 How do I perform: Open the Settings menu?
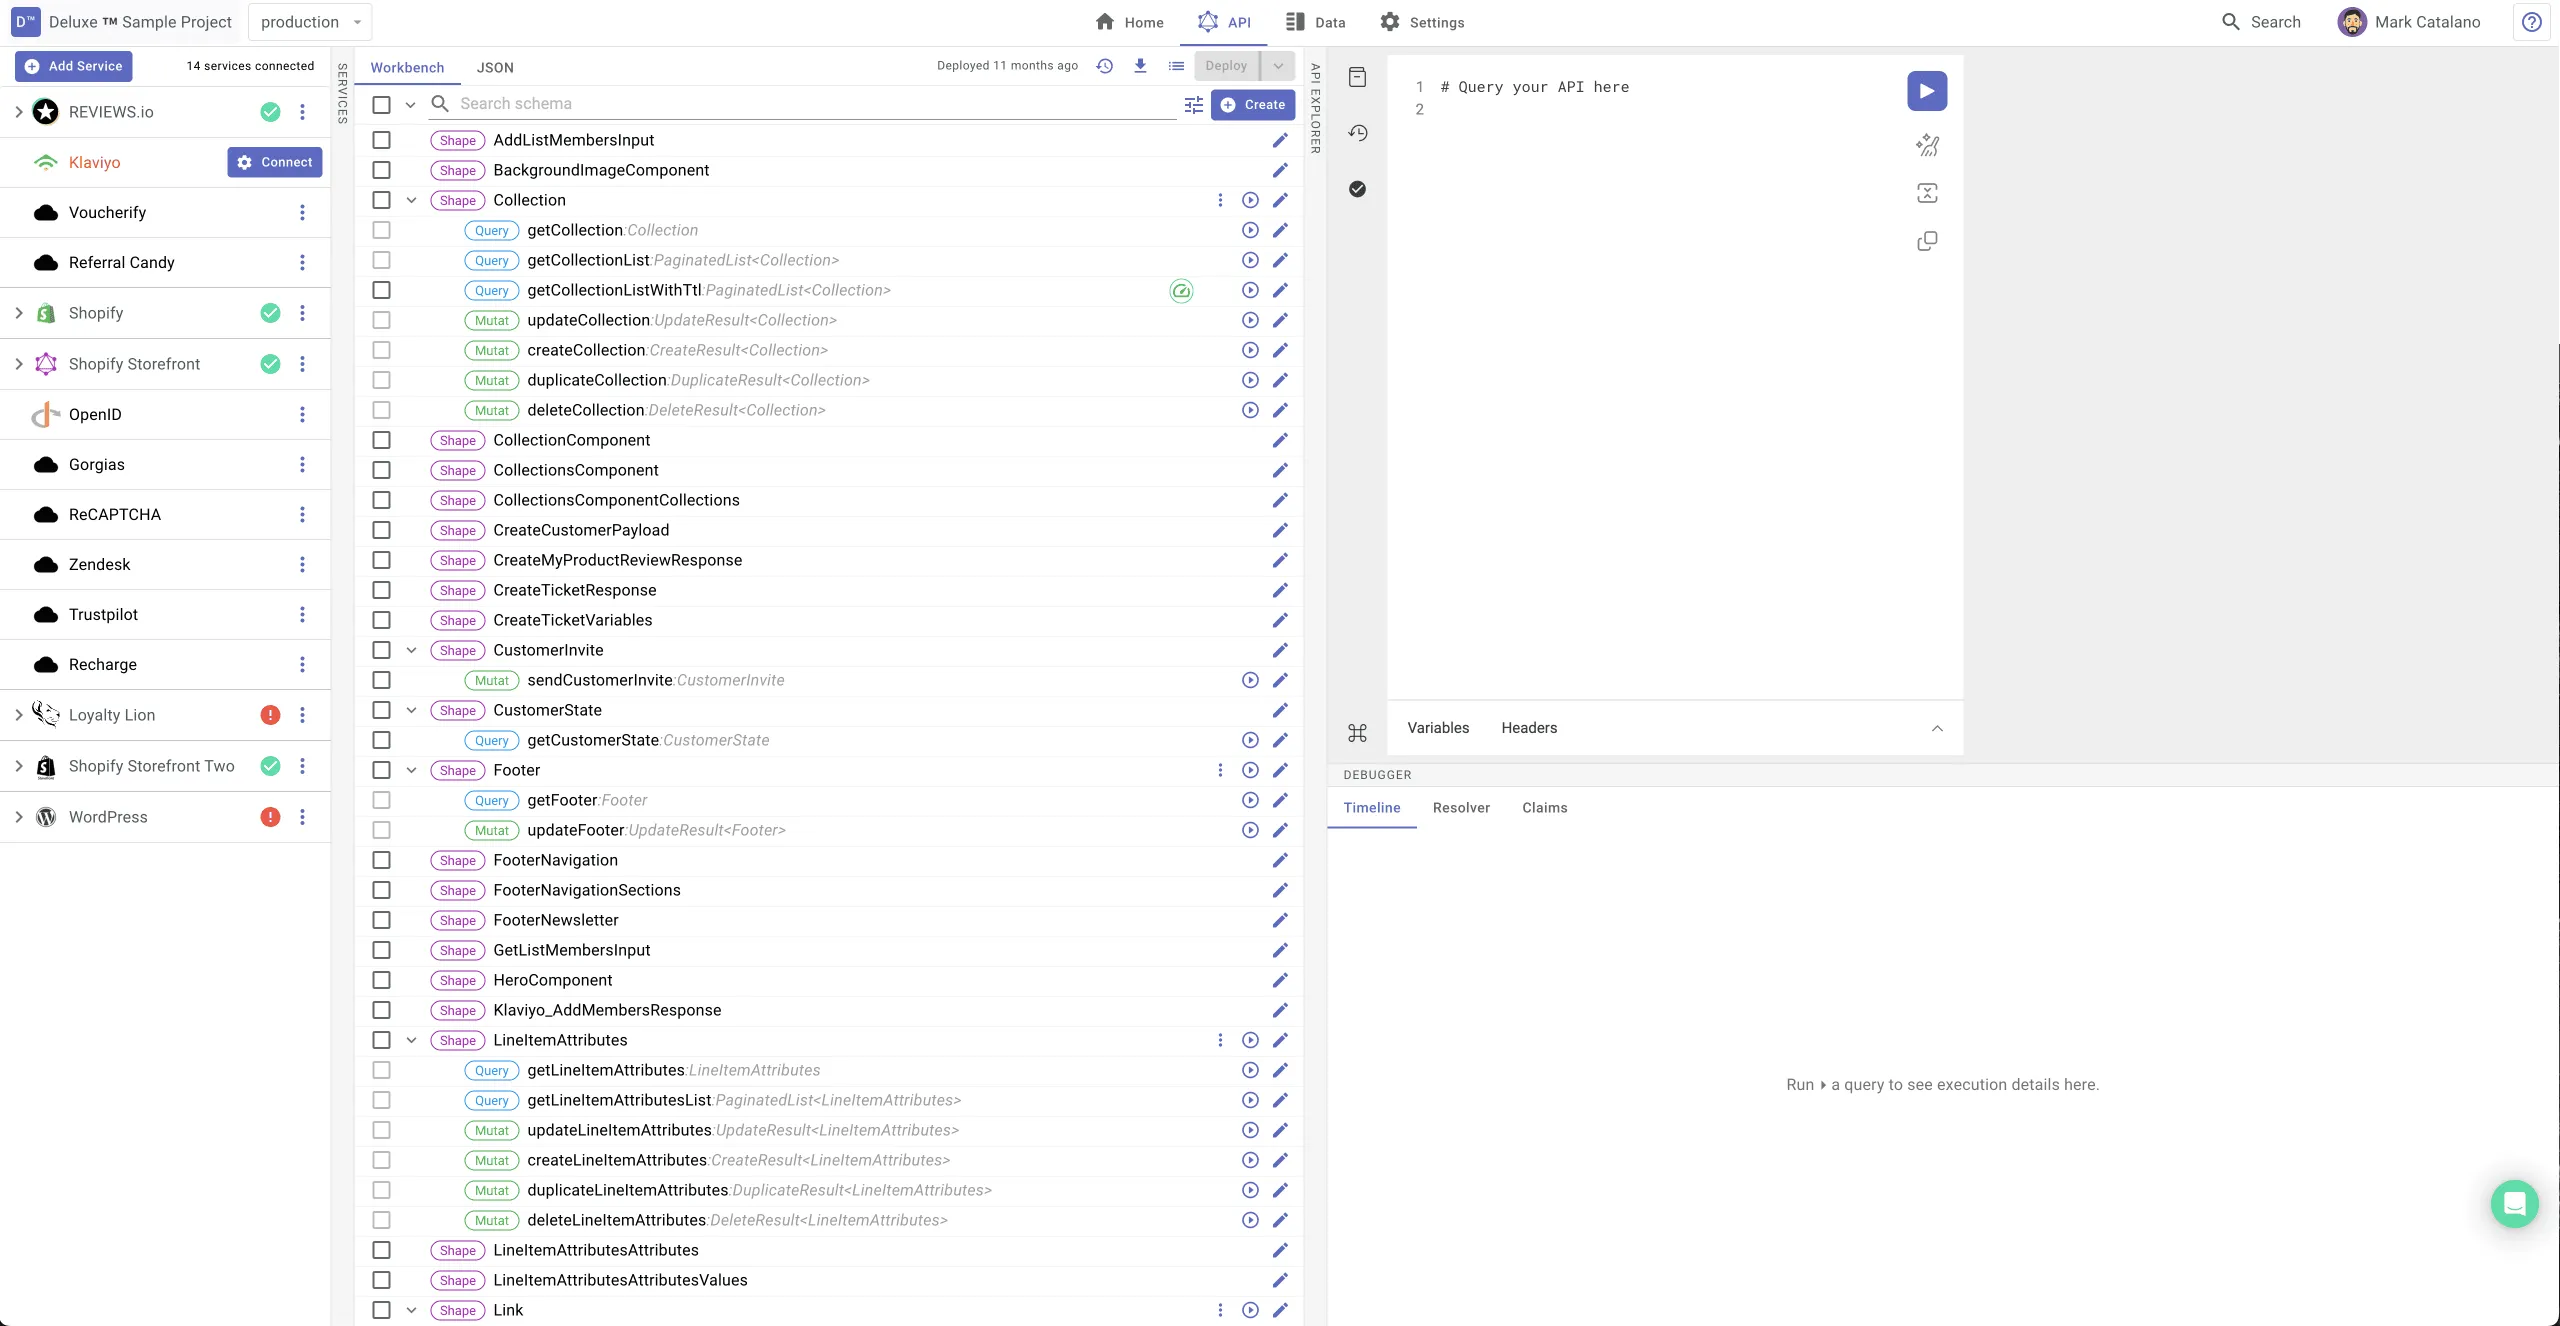1421,22
